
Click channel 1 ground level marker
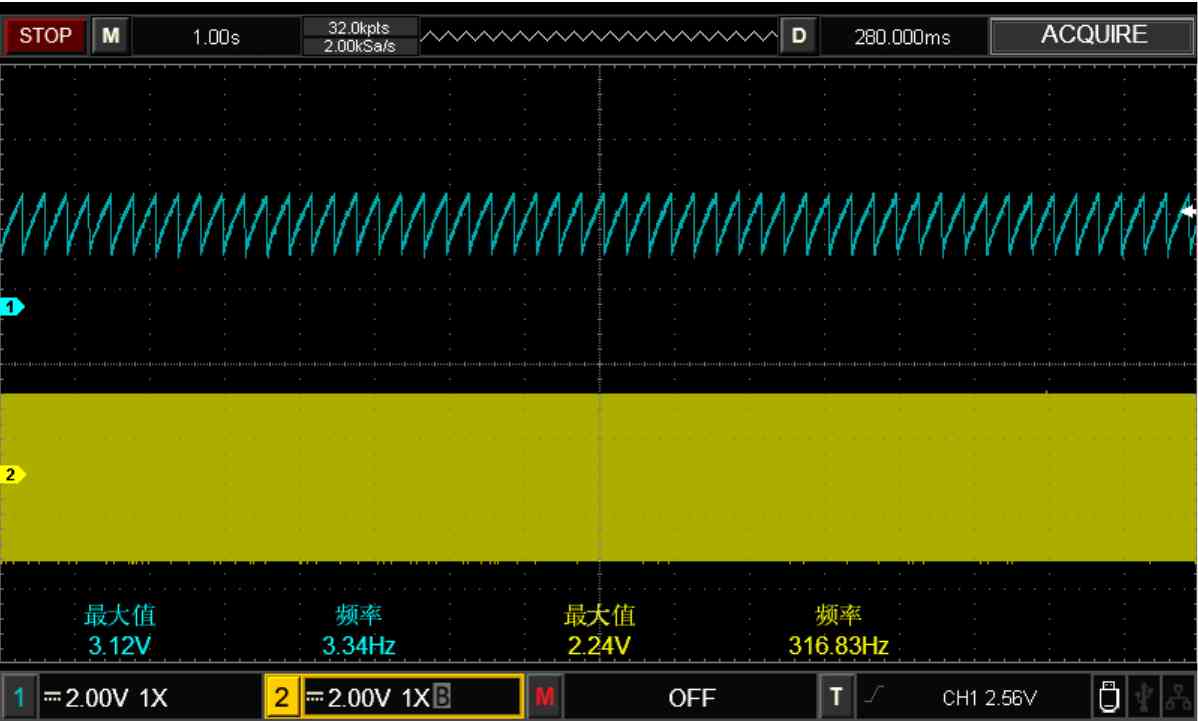click(11, 307)
